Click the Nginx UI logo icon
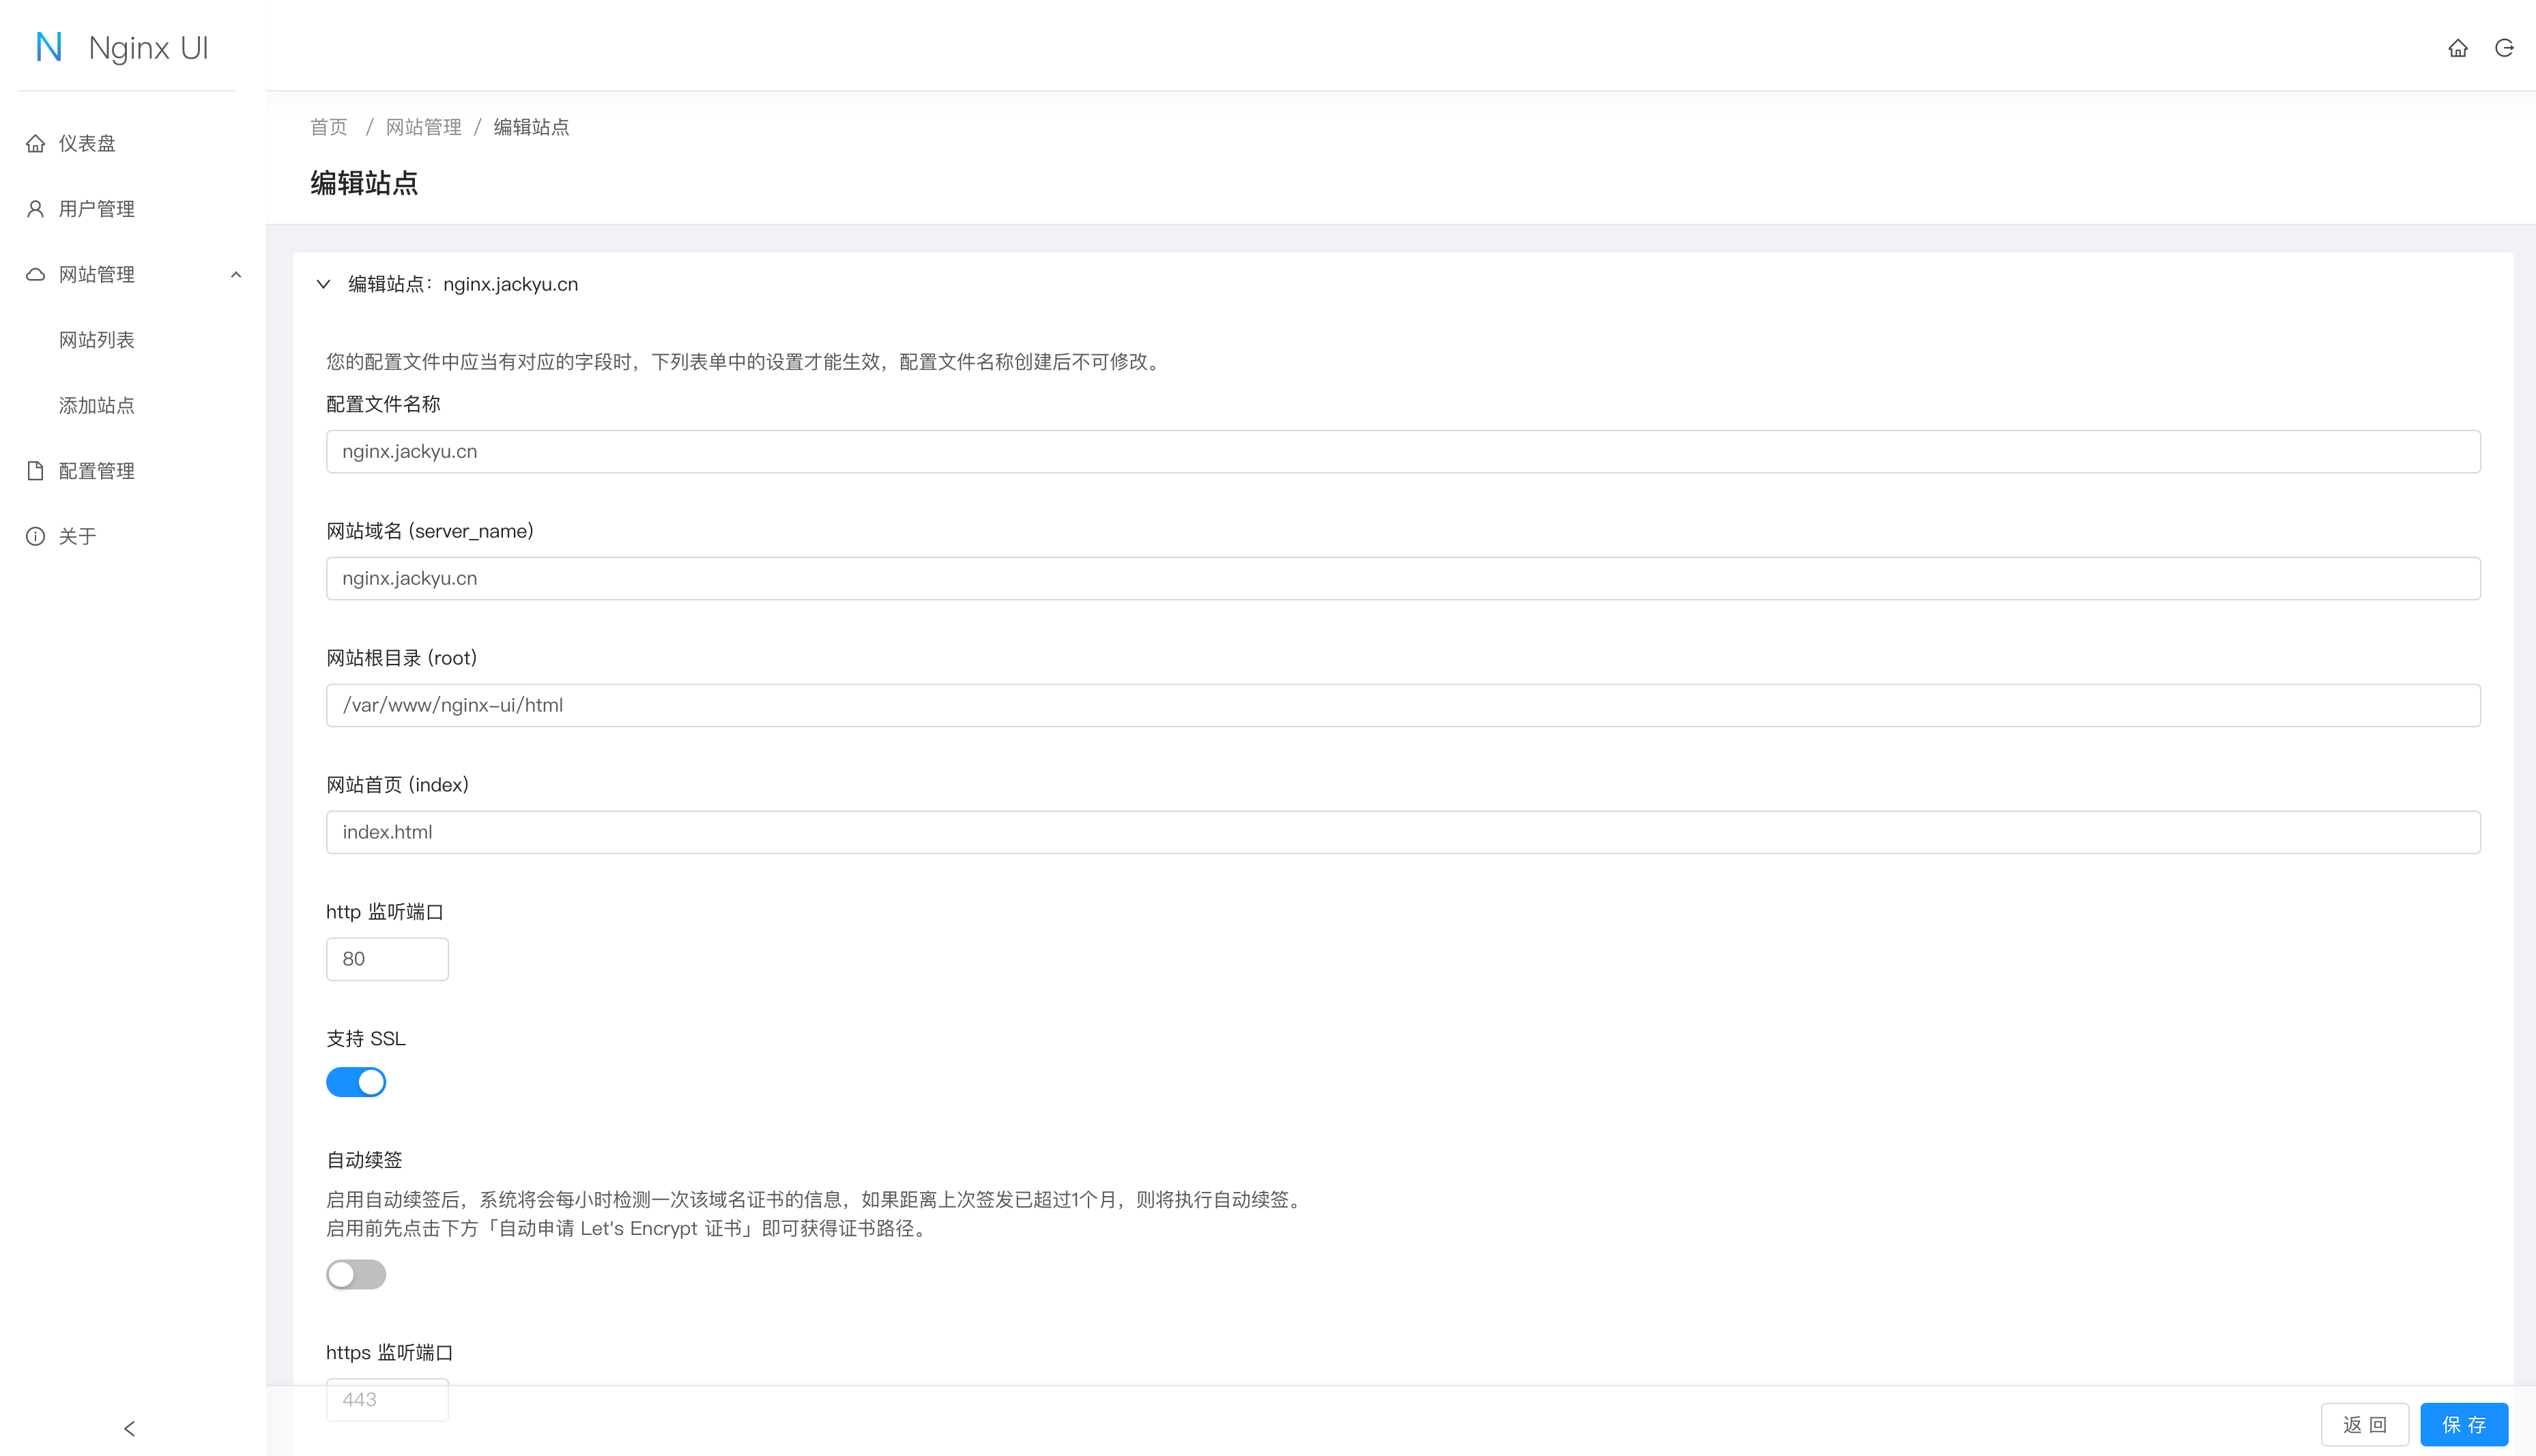2536x1456 pixels. tap(49, 47)
